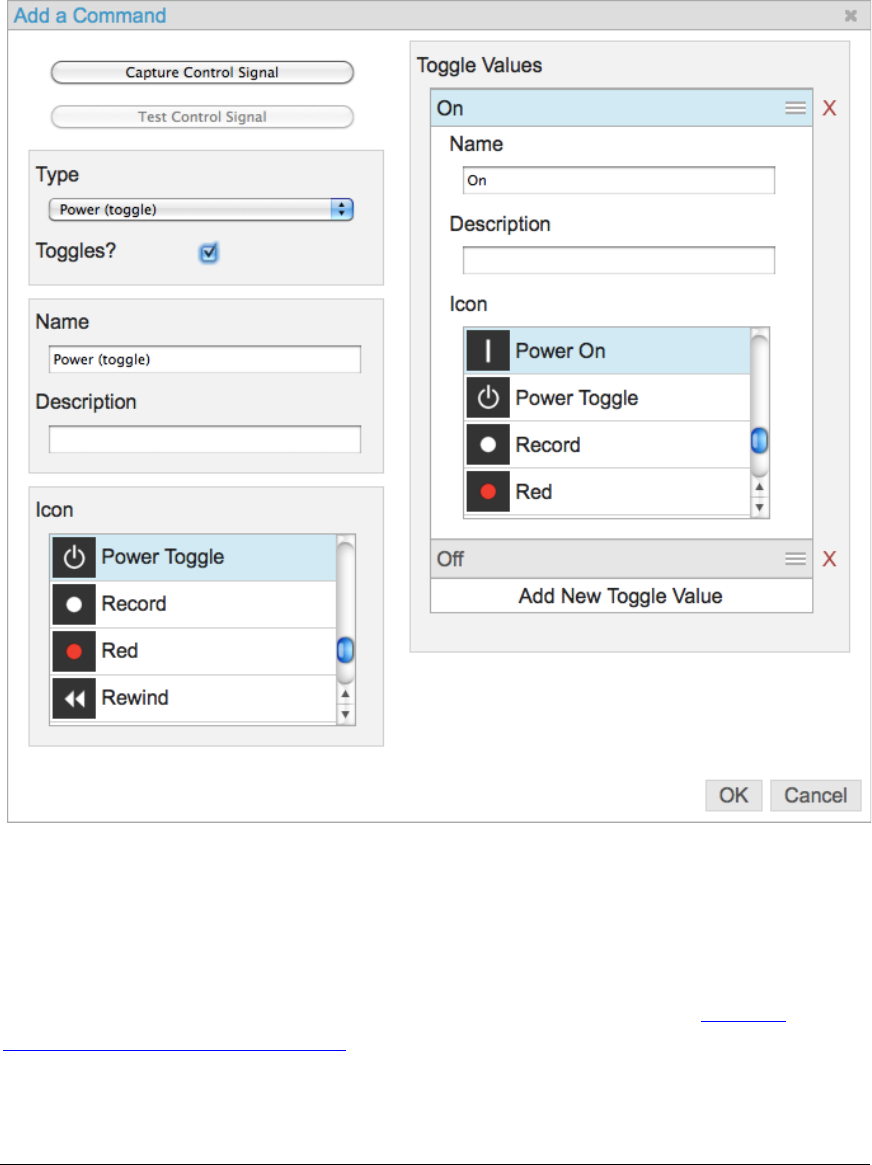Viewport: 872px width, 1165px height.
Task: Click the On toggle Description input field
Action: (x=619, y=260)
